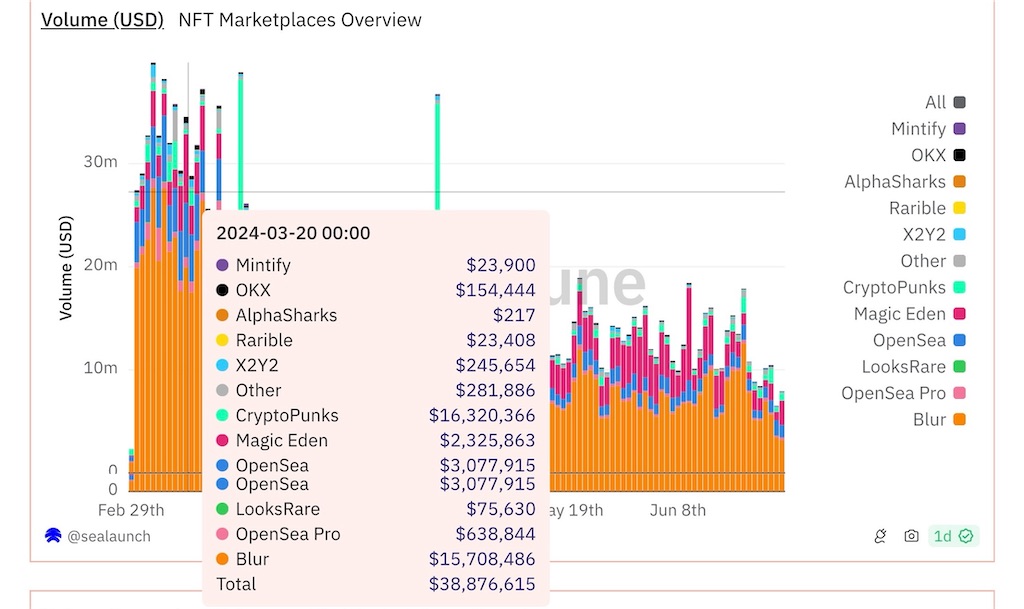Click the Volume (USD) y-axis title
The height and width of the screenshot is (609, 1024).
point(66,268)
